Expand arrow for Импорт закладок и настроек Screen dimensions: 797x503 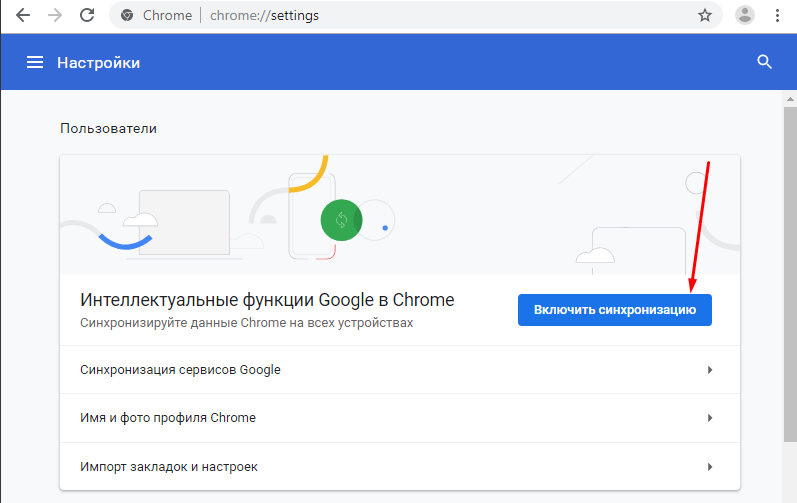tap(710, 467)
